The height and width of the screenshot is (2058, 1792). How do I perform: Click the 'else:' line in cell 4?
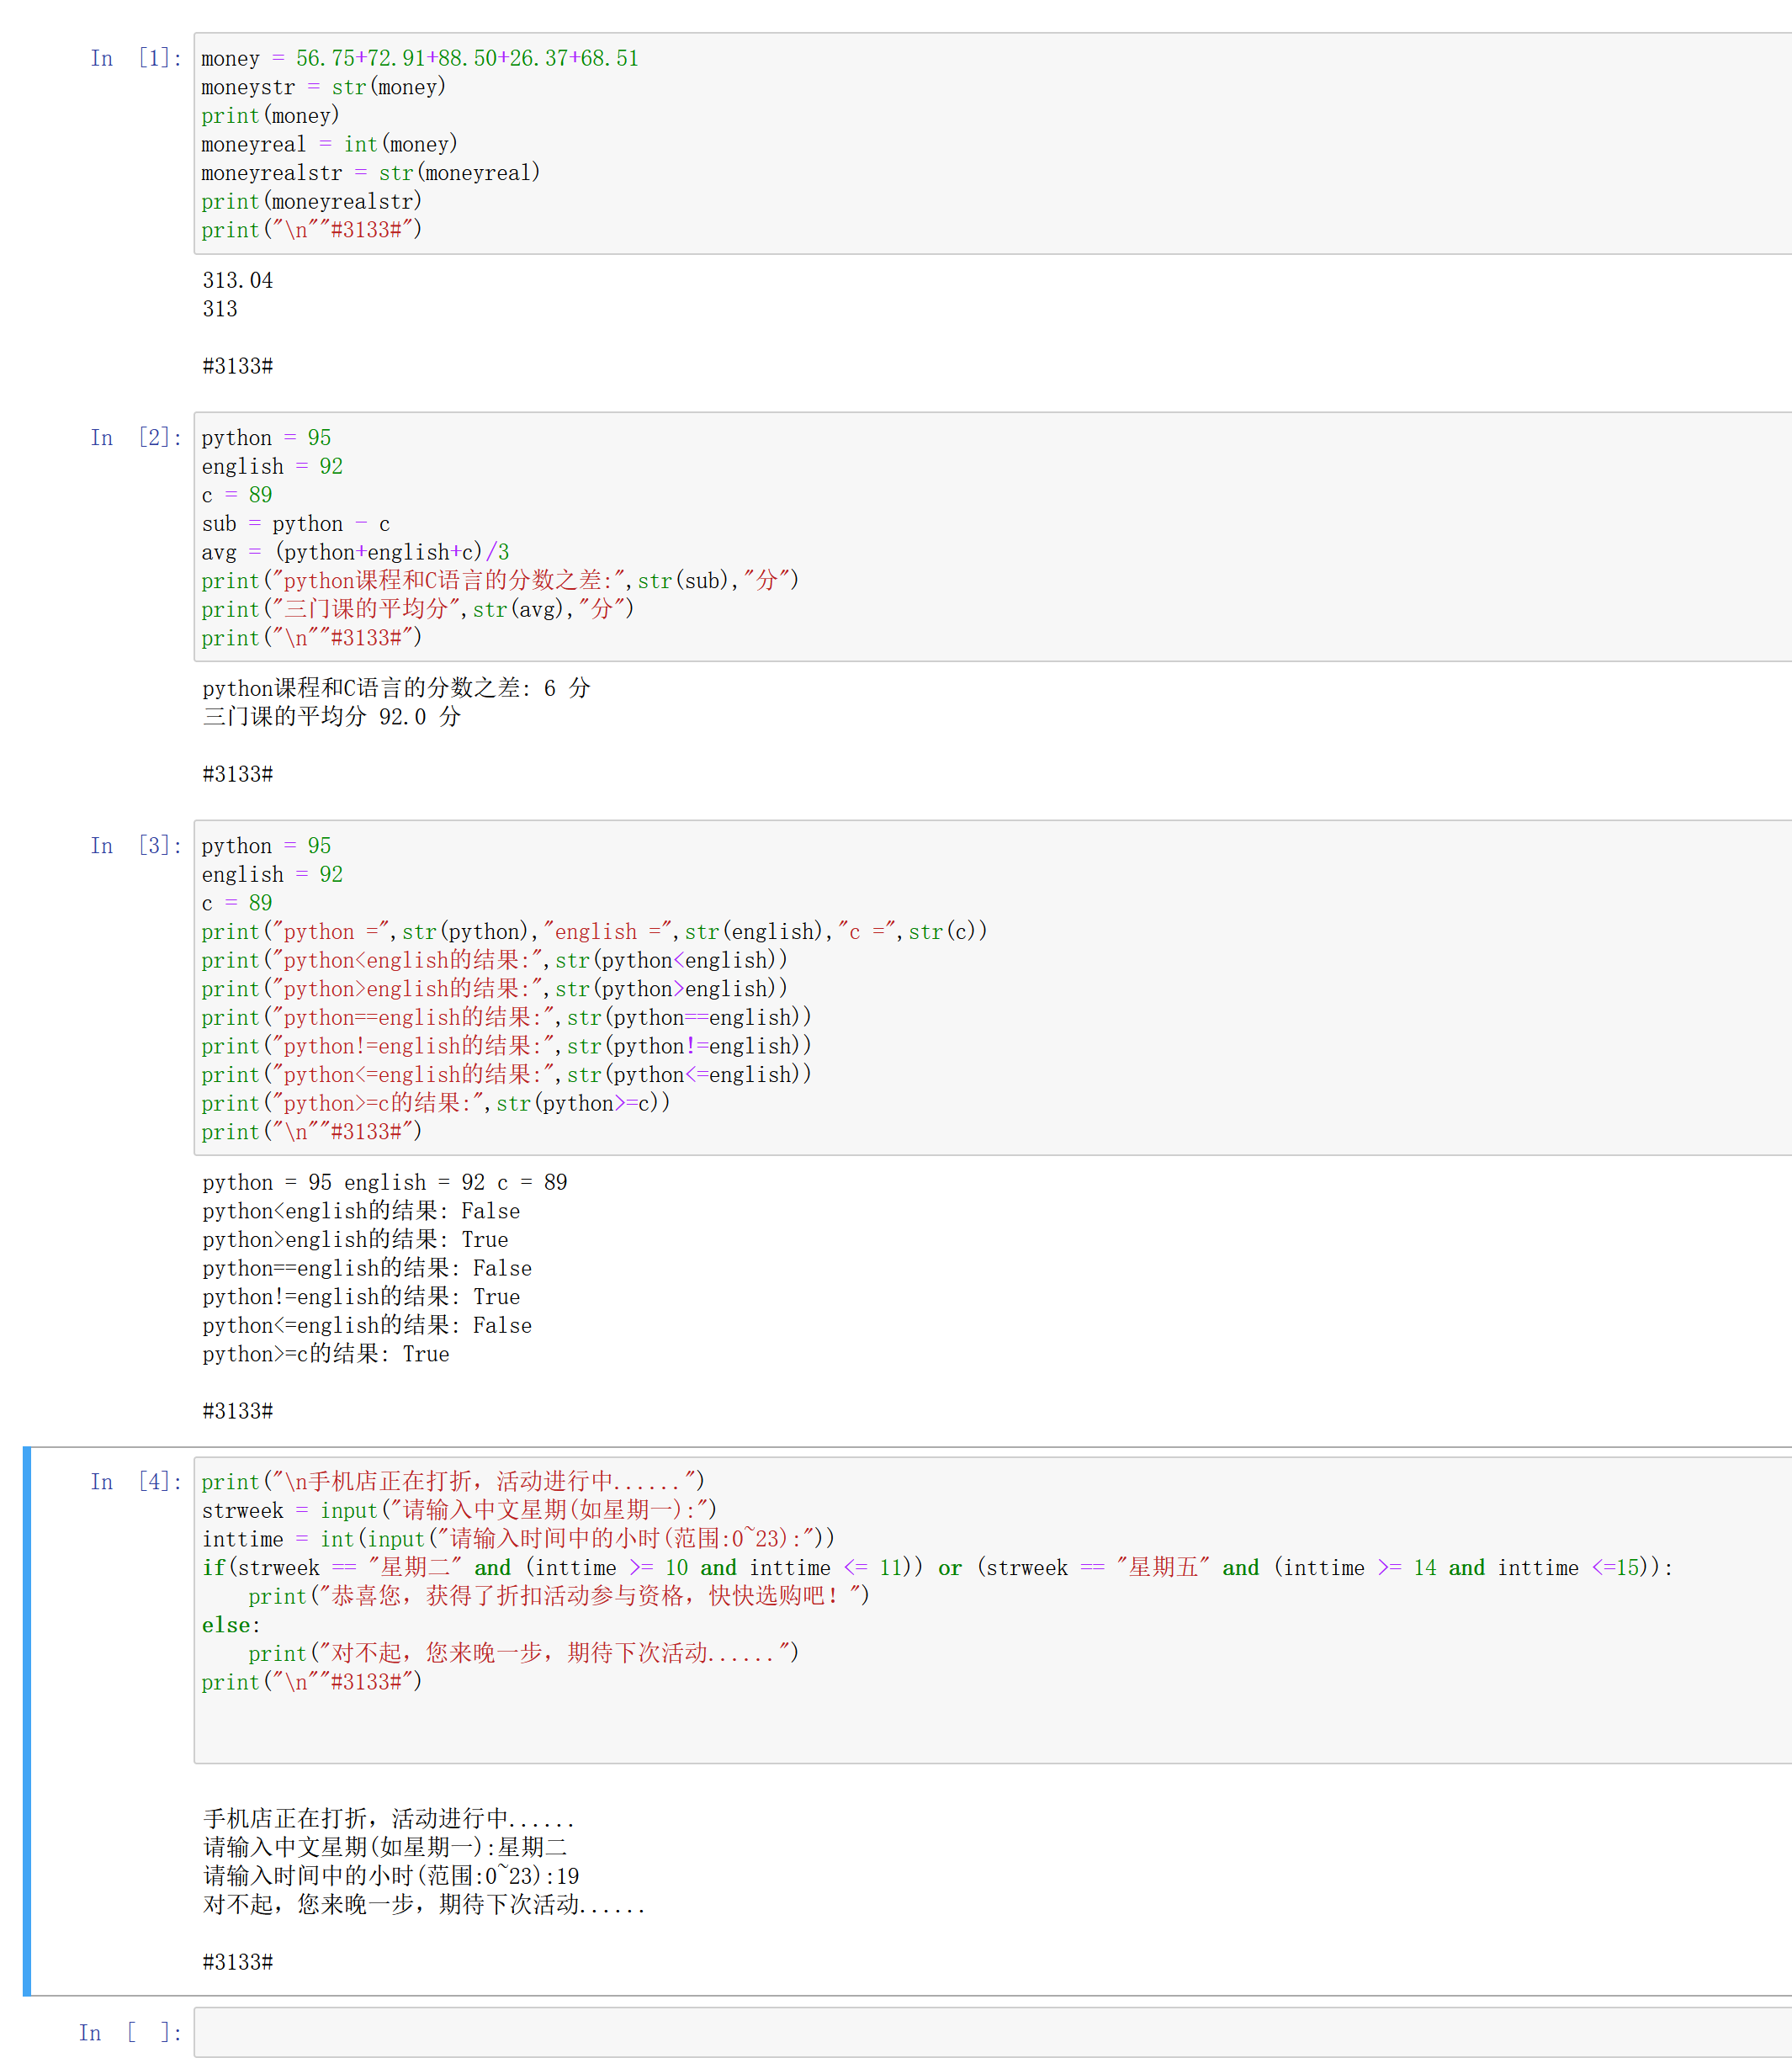[231, 1625]
